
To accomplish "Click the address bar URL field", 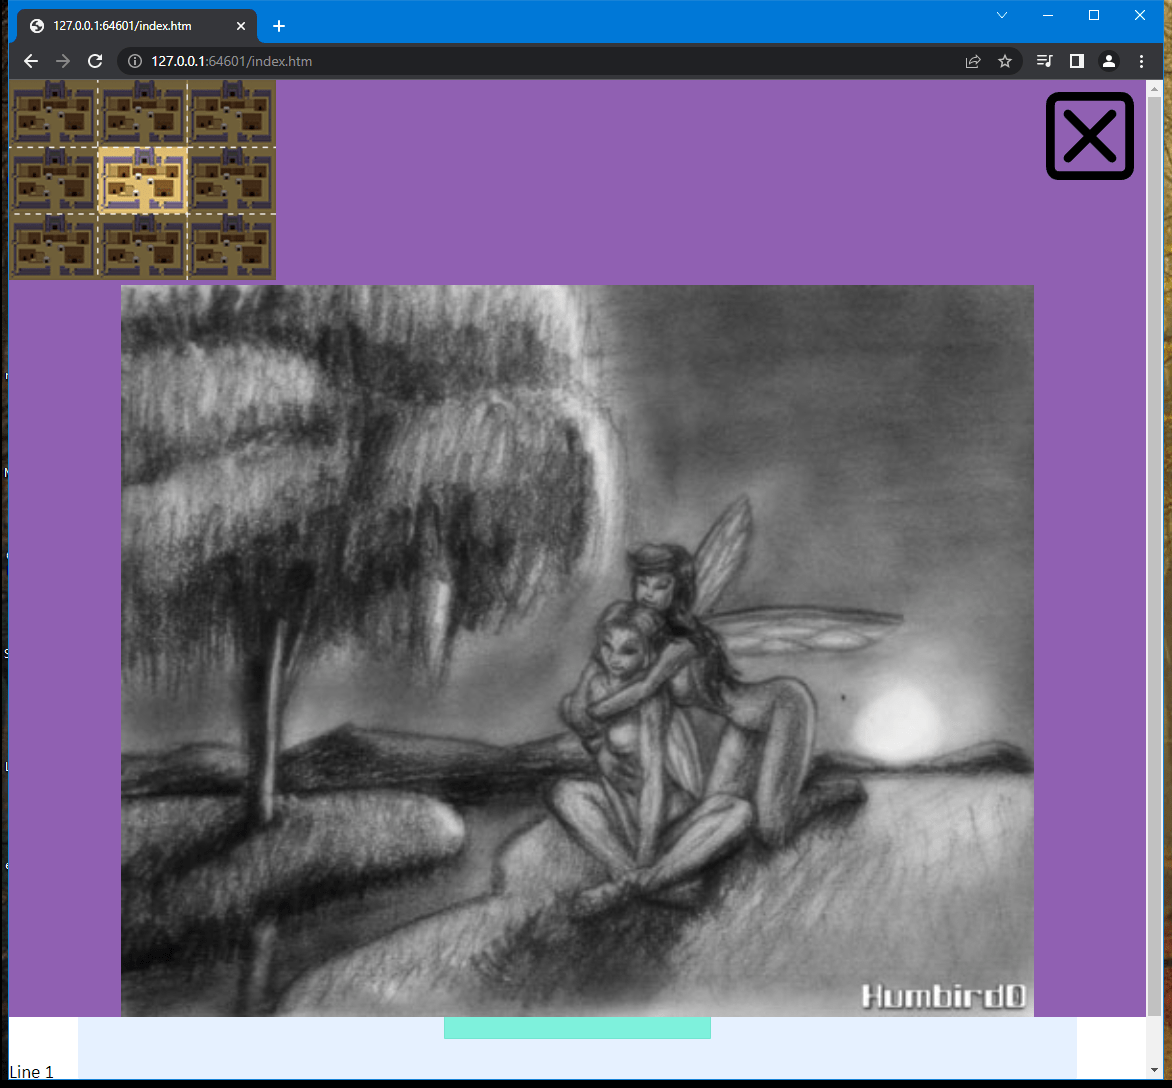I will [550, 61].
